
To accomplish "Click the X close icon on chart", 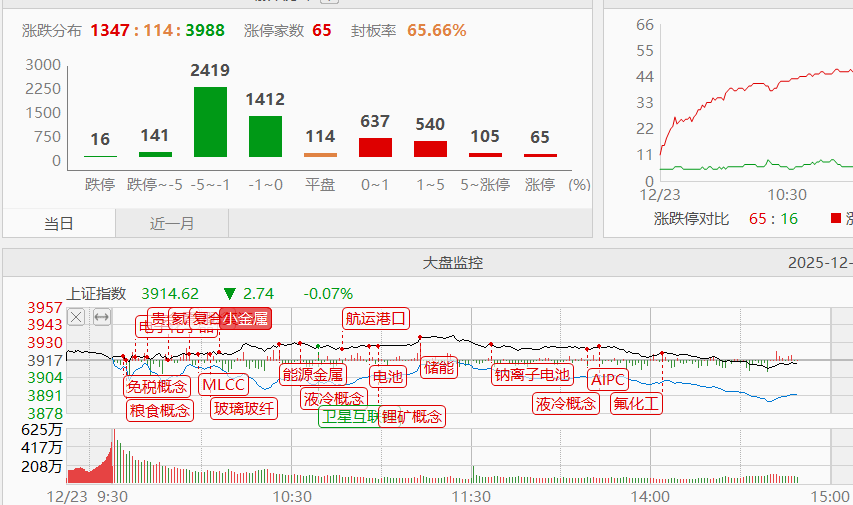I will 76,317.
